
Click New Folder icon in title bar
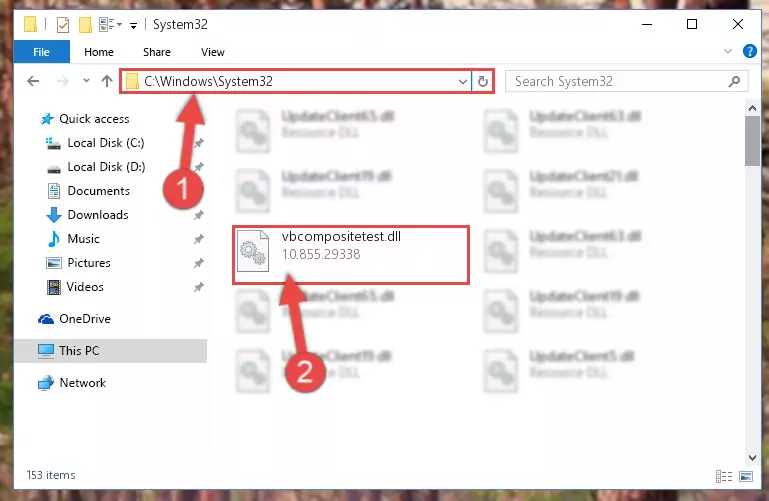(85, 25)
